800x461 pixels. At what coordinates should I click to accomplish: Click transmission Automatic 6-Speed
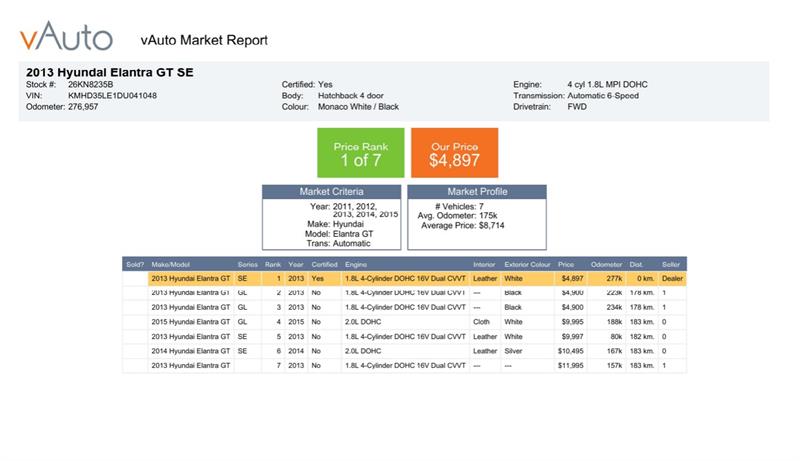click(603, 96)
